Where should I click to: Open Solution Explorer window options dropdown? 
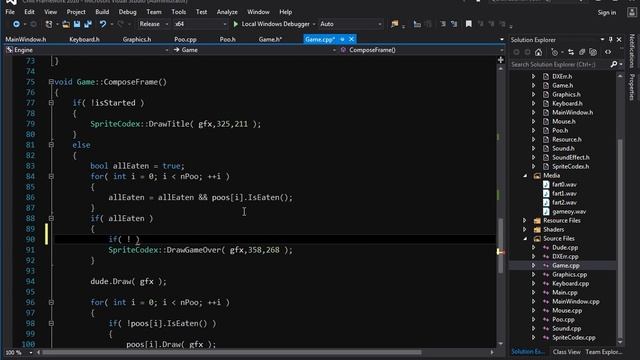(x=602, y=40)
